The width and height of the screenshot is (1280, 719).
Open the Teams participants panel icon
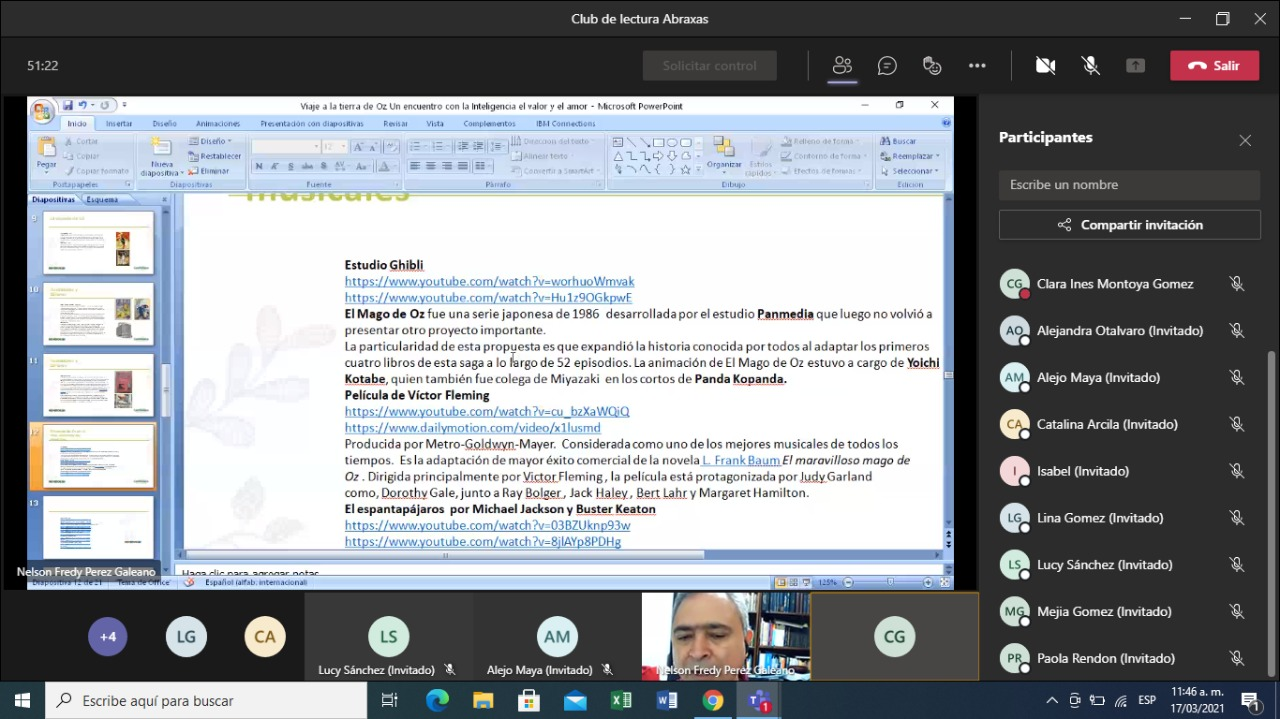tap(842, 66)
